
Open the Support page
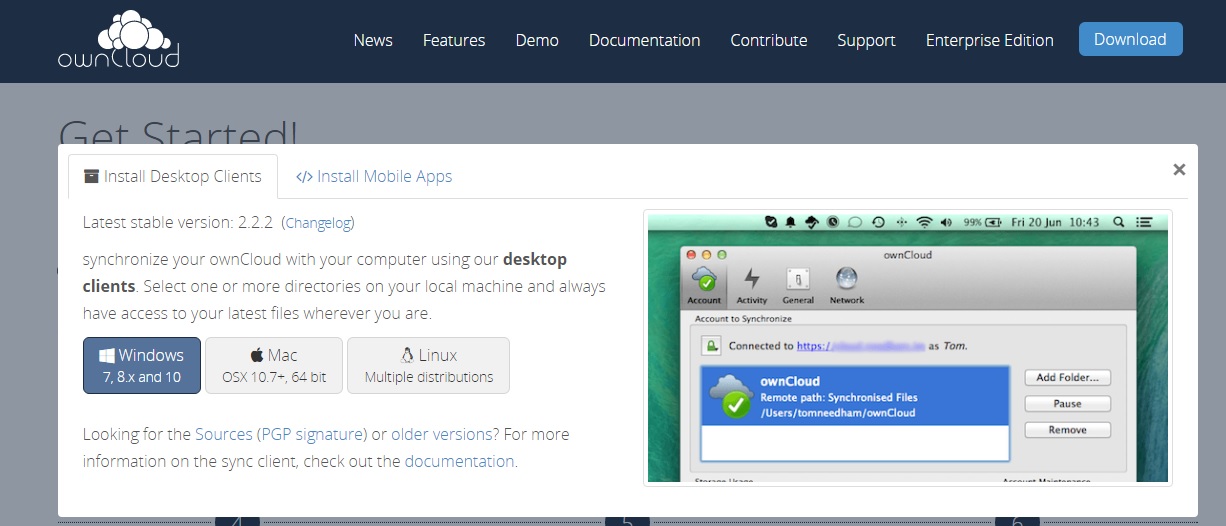pos(866,40)
